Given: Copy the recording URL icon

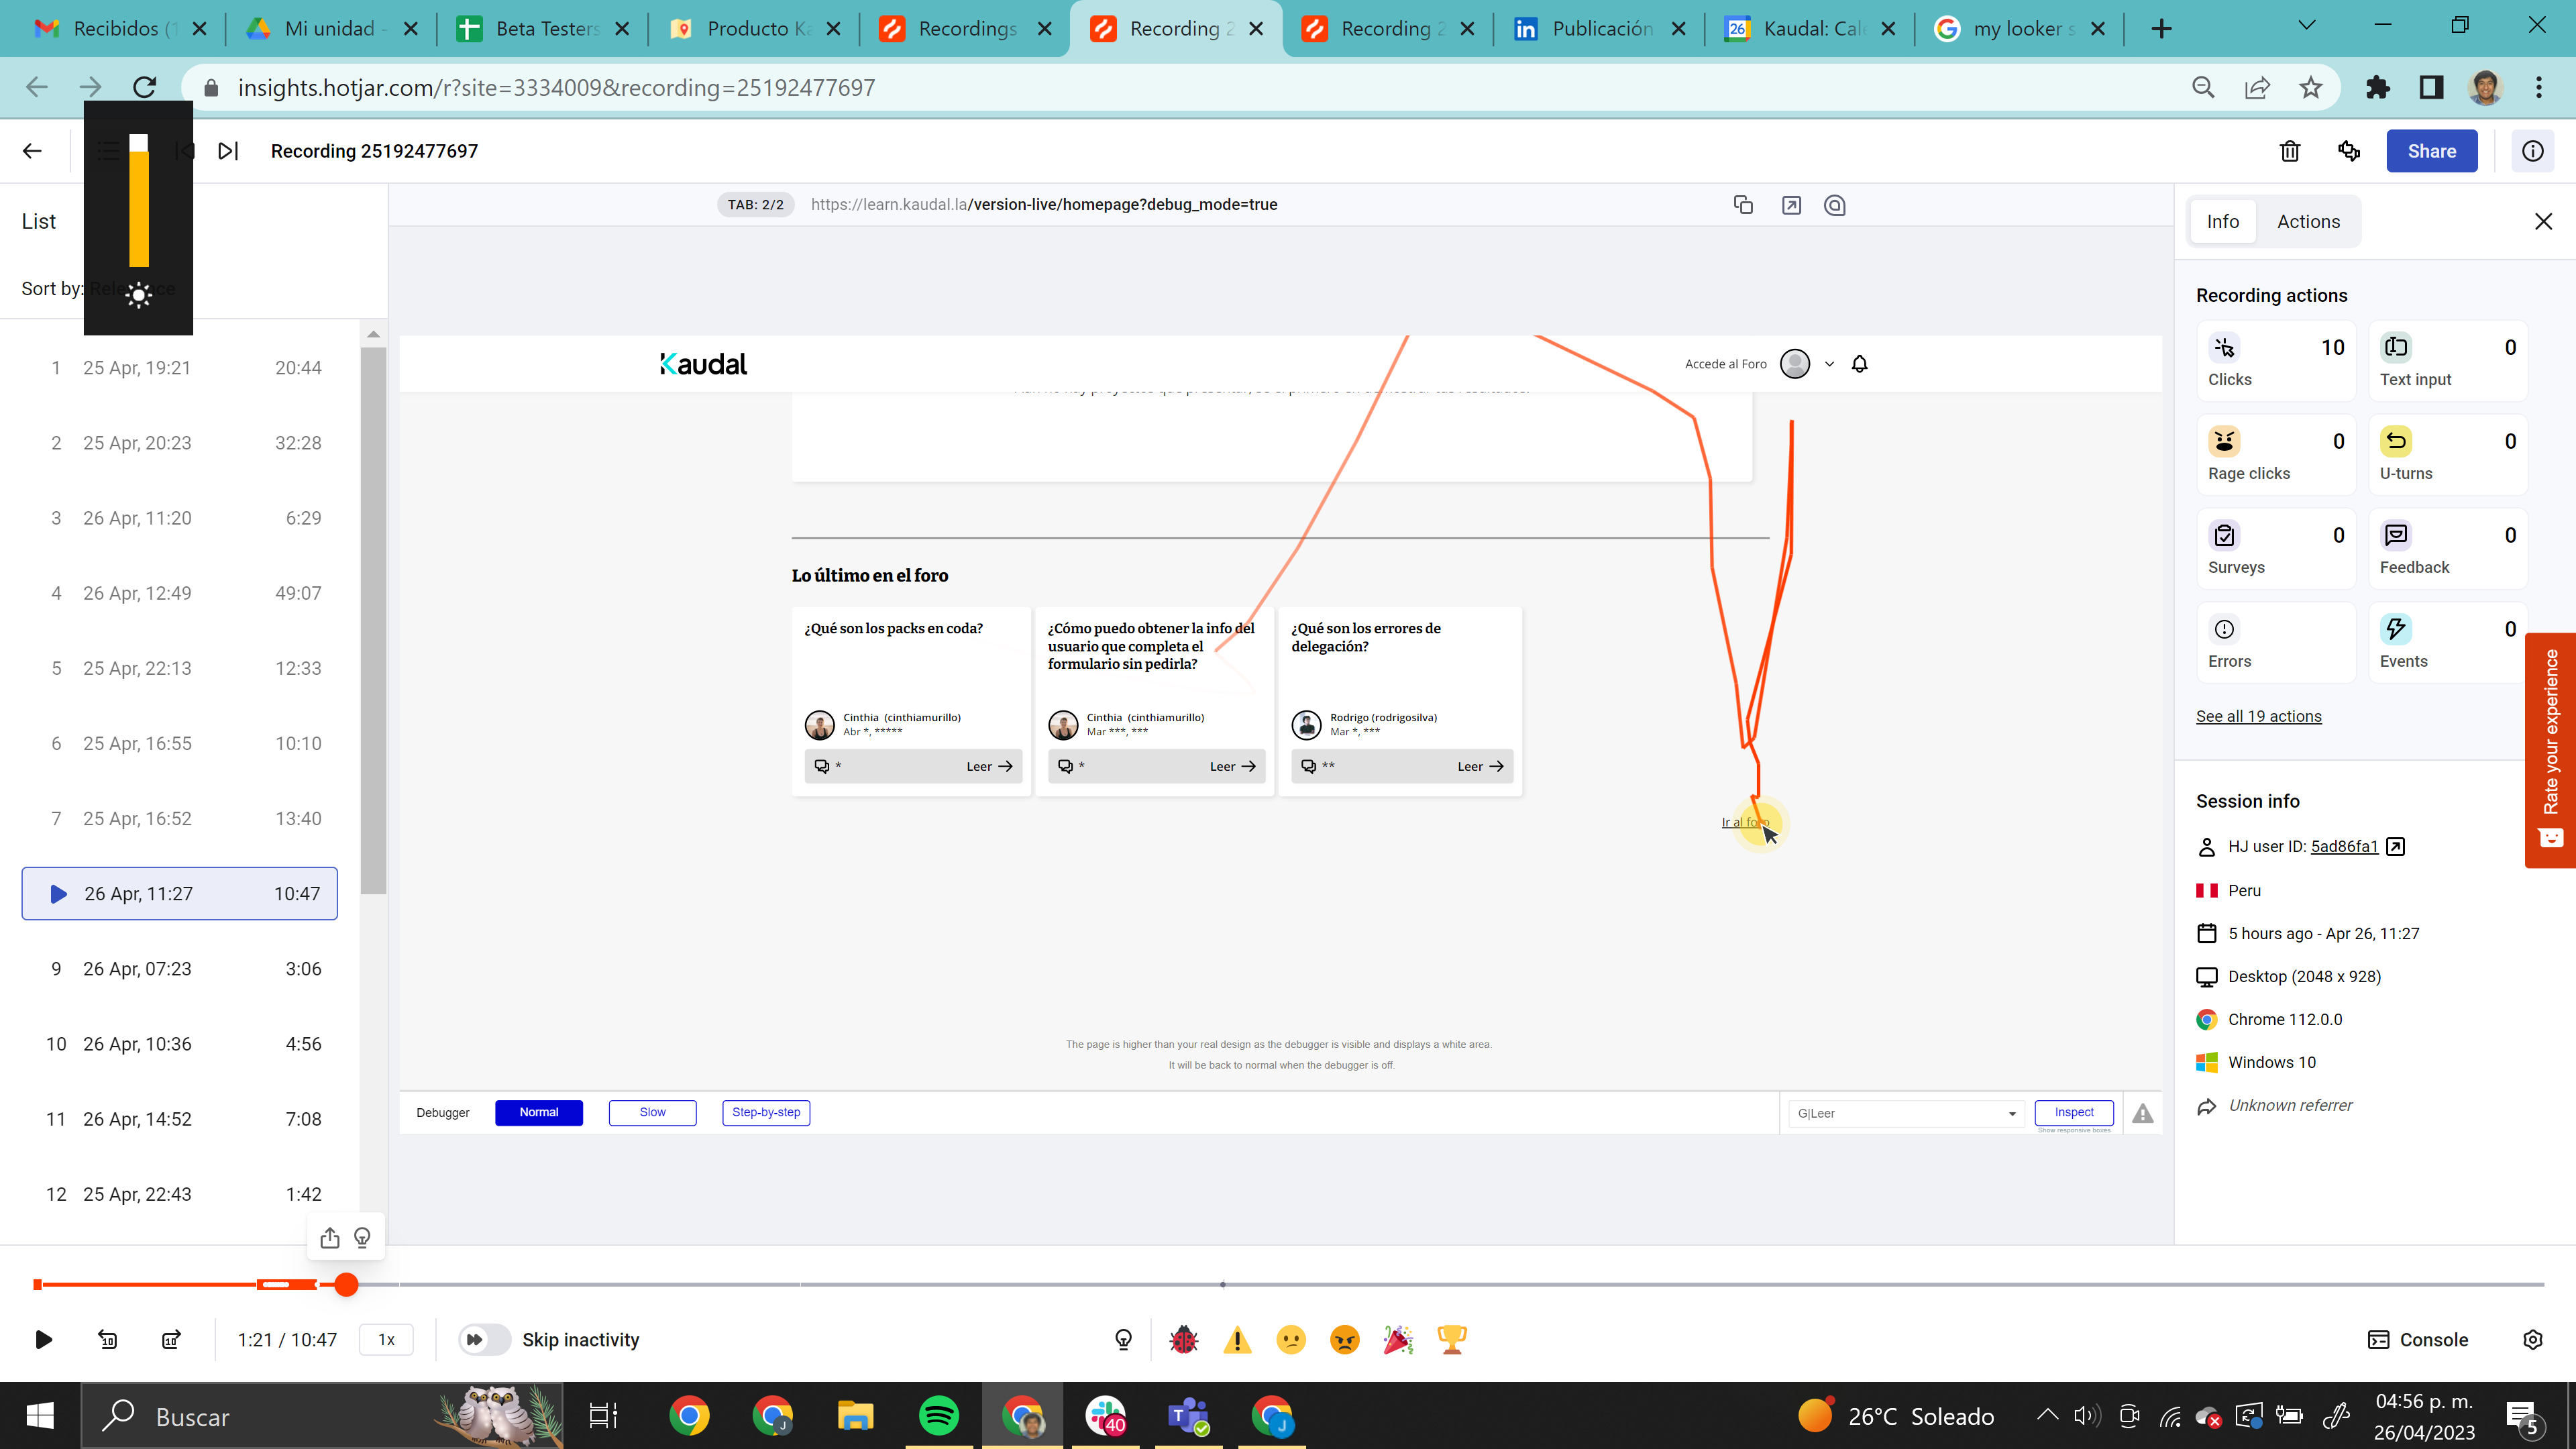Looking at the screenshot, I should point(1743,205).
